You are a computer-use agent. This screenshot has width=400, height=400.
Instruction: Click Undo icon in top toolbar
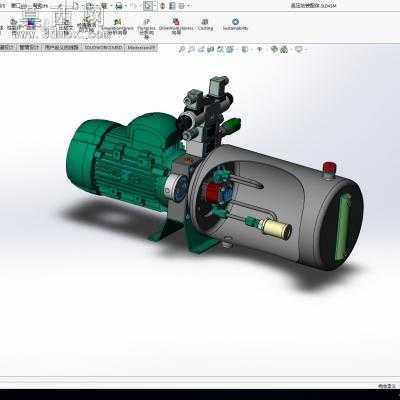coord(132,6)
